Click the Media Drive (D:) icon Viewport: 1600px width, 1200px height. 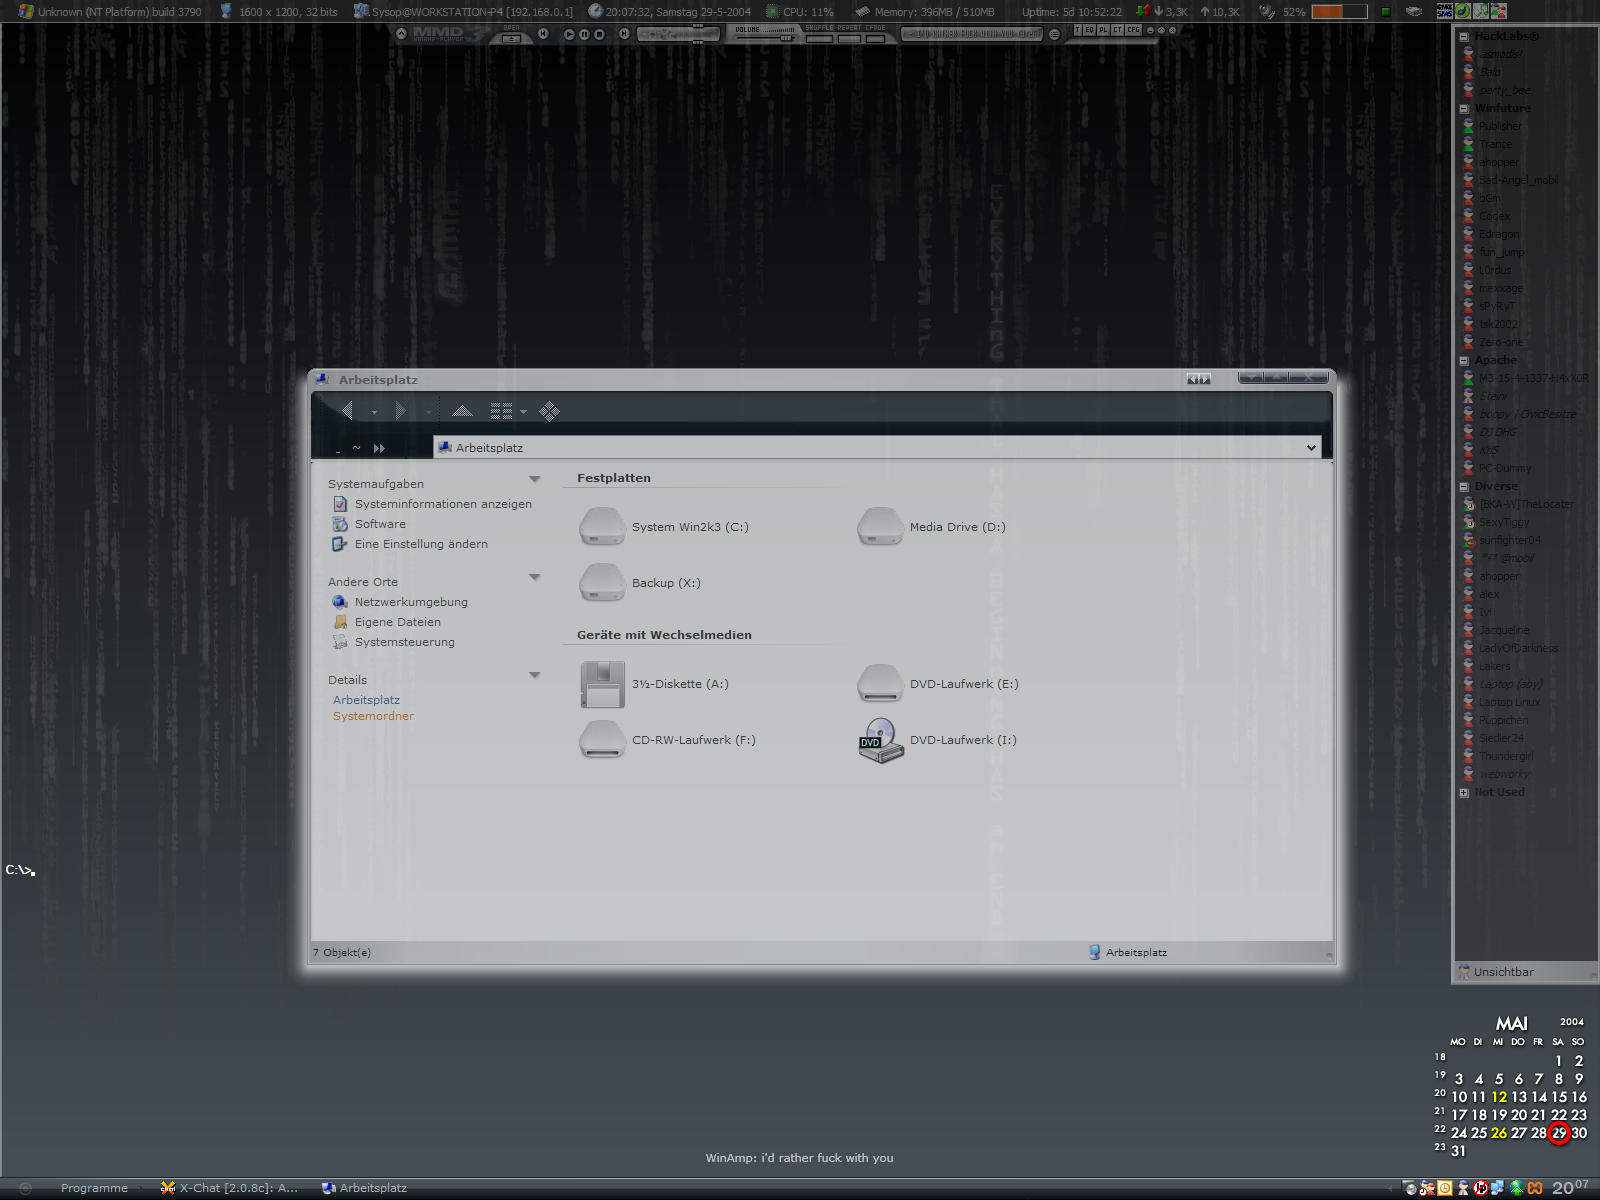880,527
